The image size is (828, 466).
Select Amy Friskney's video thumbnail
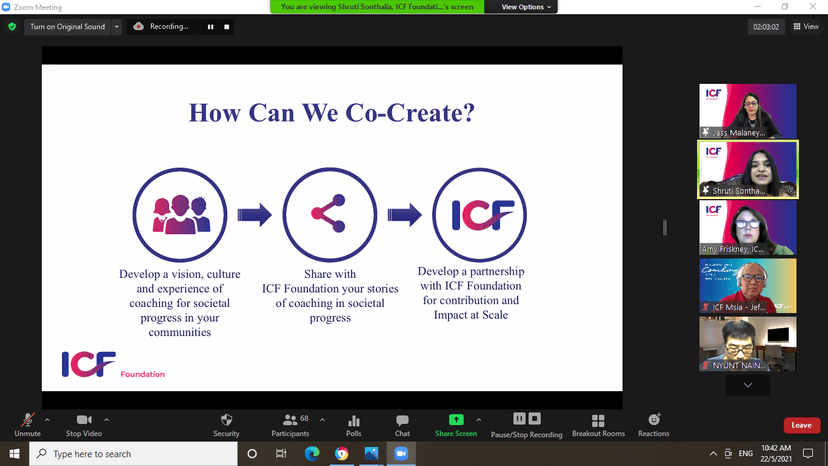pyautogui.click(x=748, y=227)
